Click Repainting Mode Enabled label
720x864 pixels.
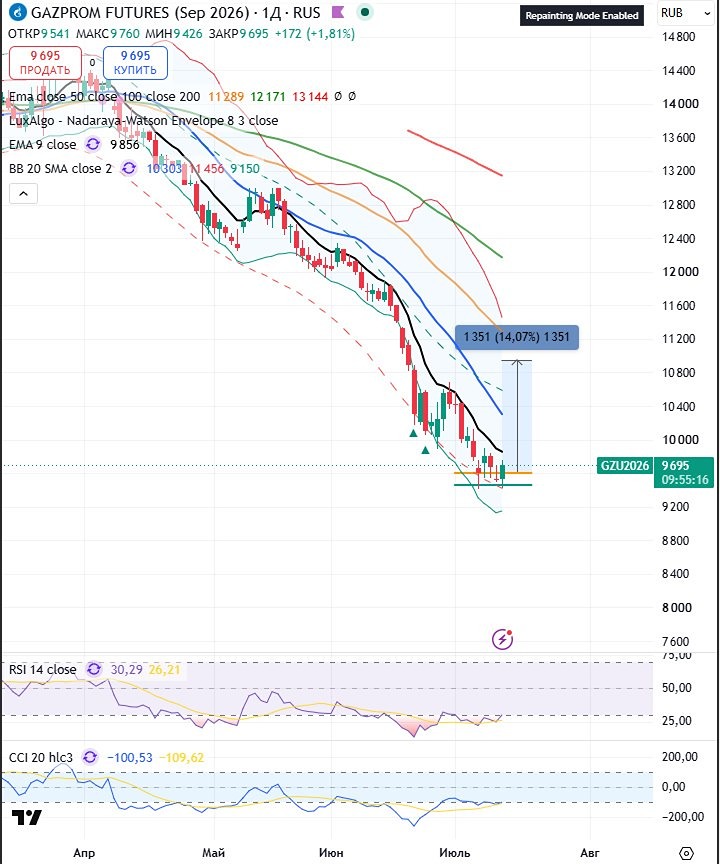point(582,16)
